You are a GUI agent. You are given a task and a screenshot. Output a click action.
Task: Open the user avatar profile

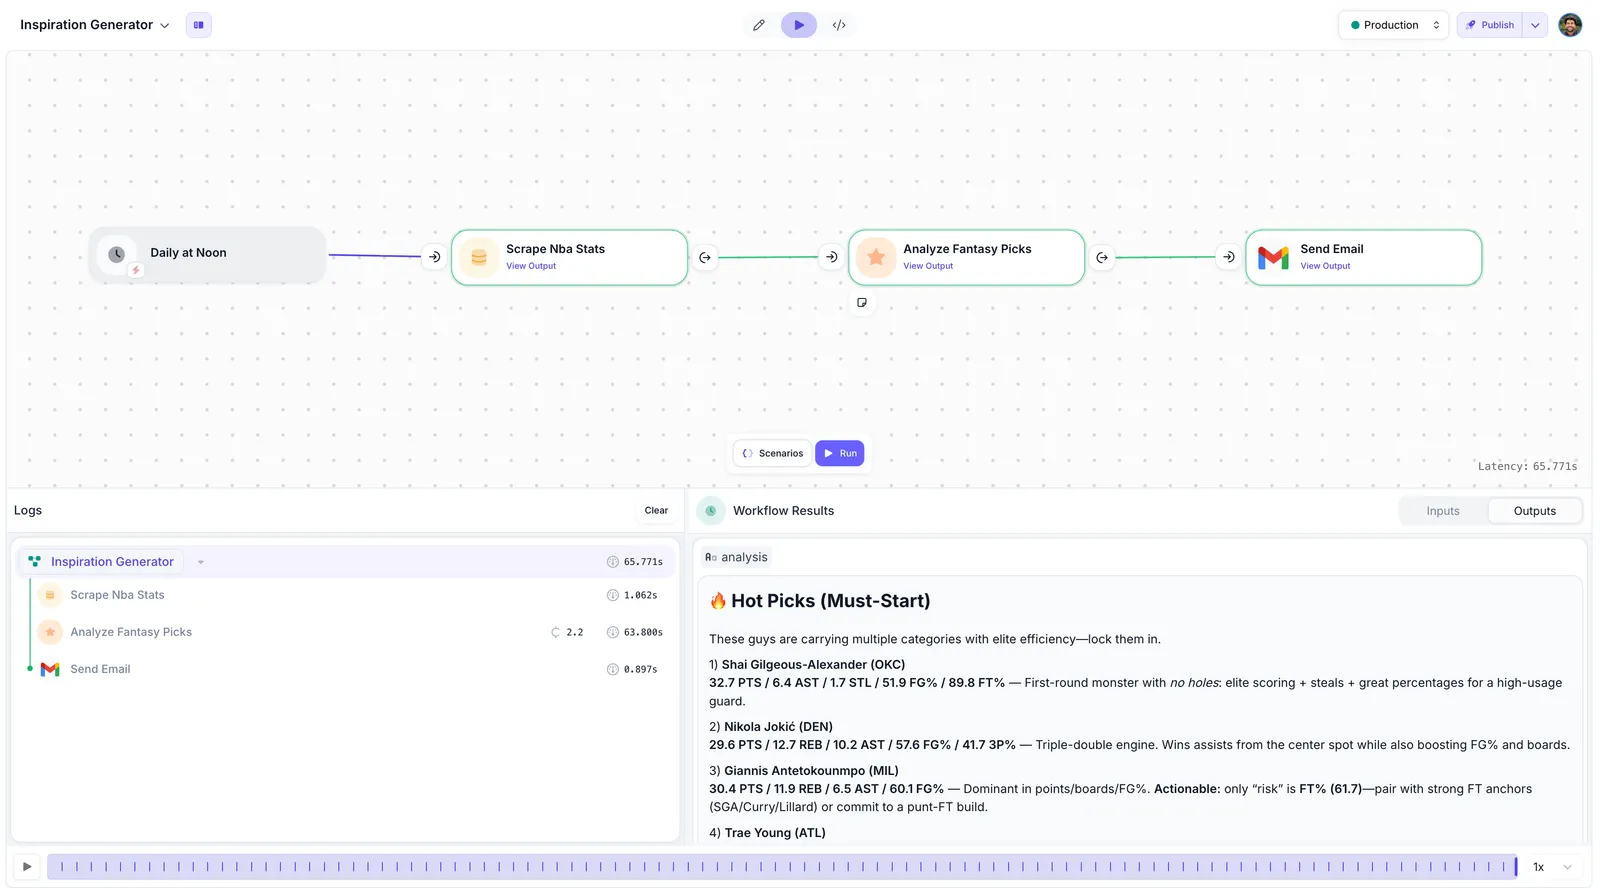click(1570, 25)
